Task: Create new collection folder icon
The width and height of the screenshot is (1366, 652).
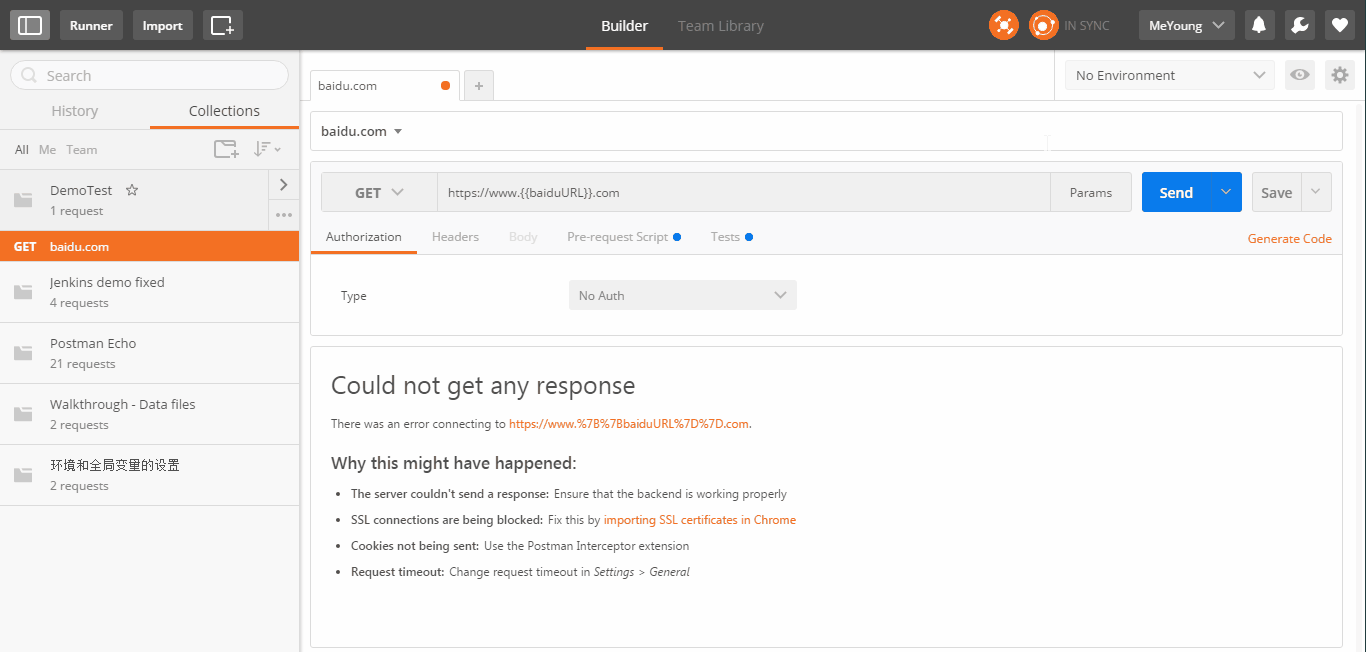Action: (226, 149)
